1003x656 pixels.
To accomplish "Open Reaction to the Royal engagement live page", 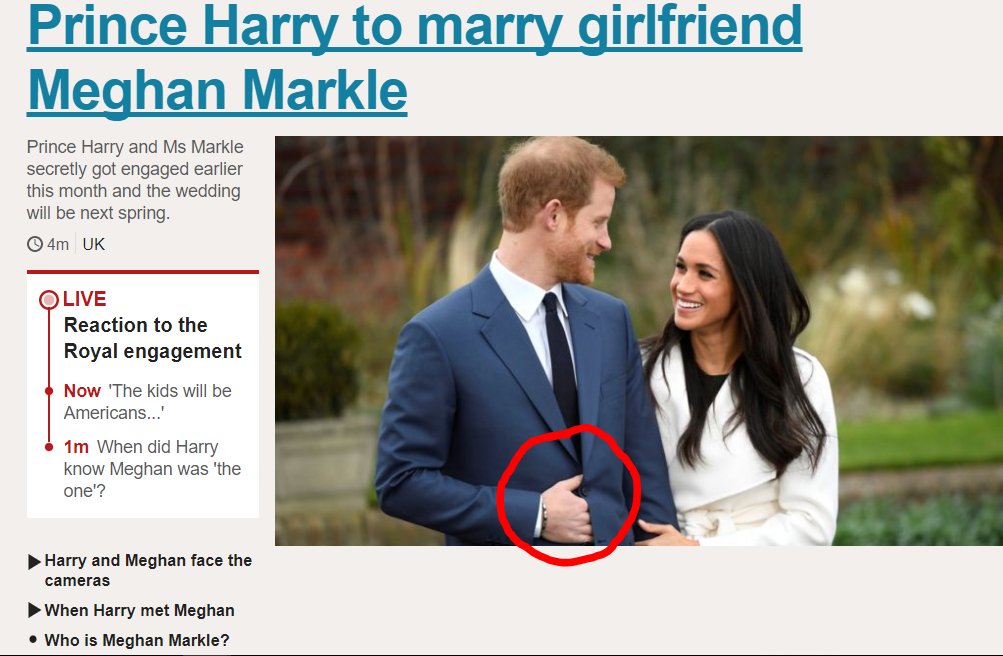I will [152, 338].
